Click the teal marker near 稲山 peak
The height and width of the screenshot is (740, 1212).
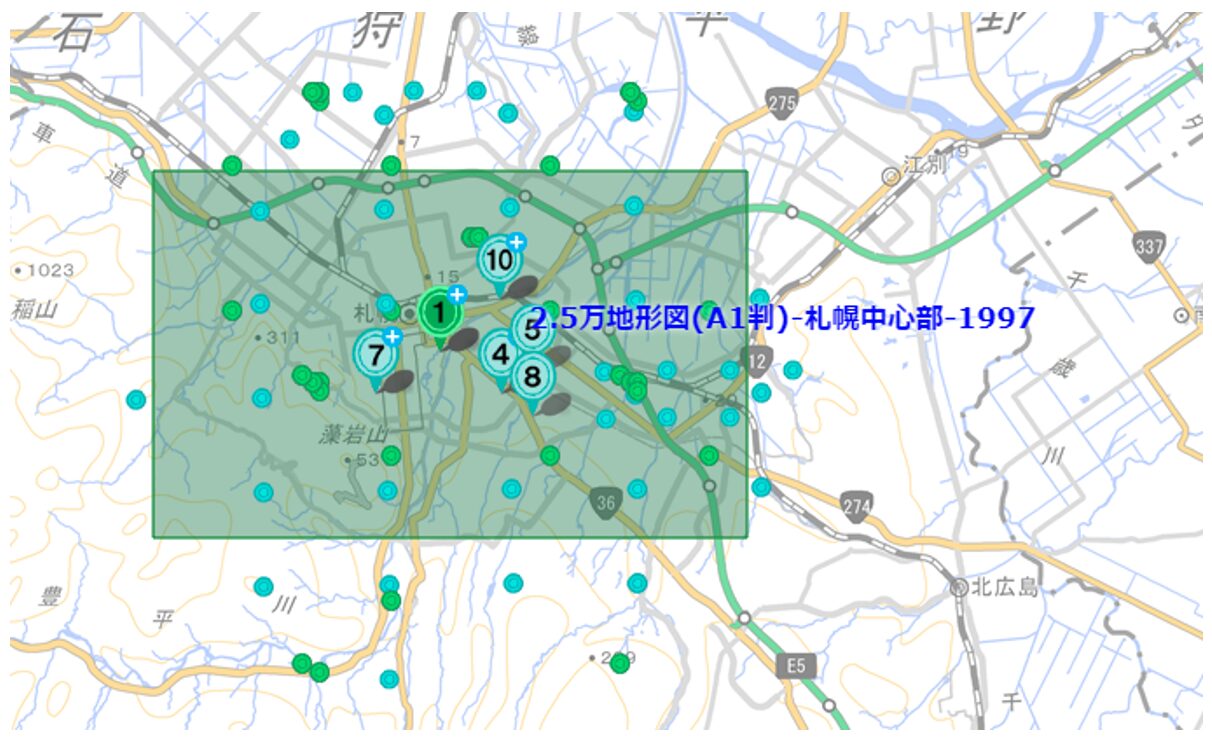coord(136,400)
